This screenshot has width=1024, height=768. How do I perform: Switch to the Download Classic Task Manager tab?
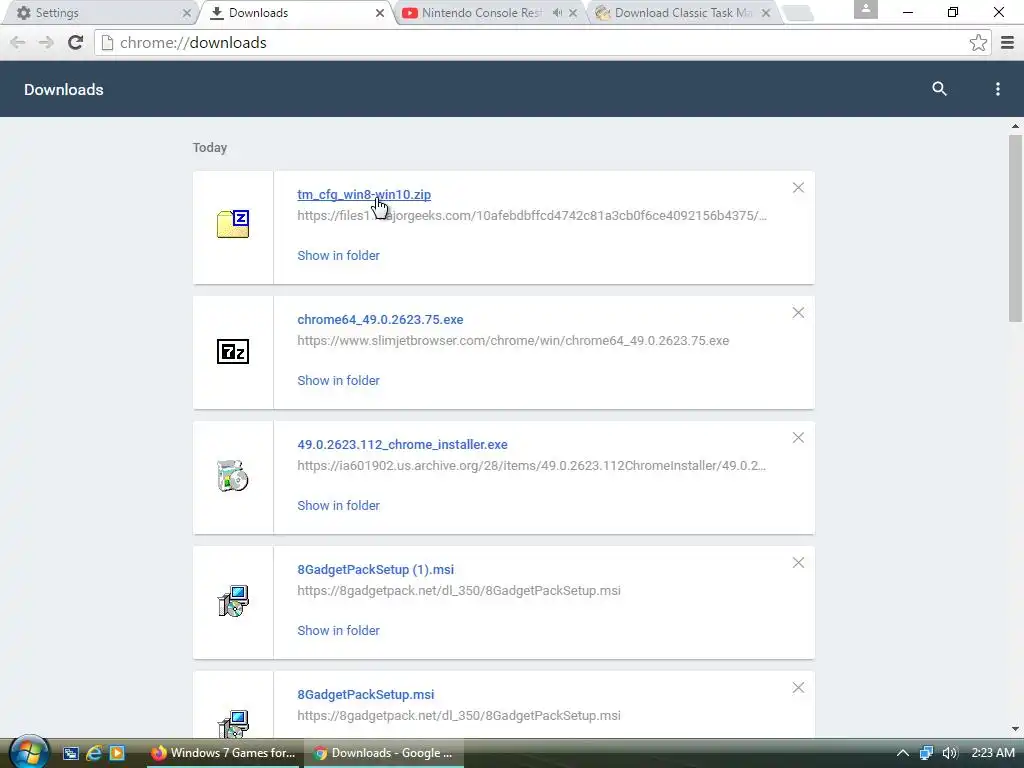pyautogui.click(x=684, y=13)
